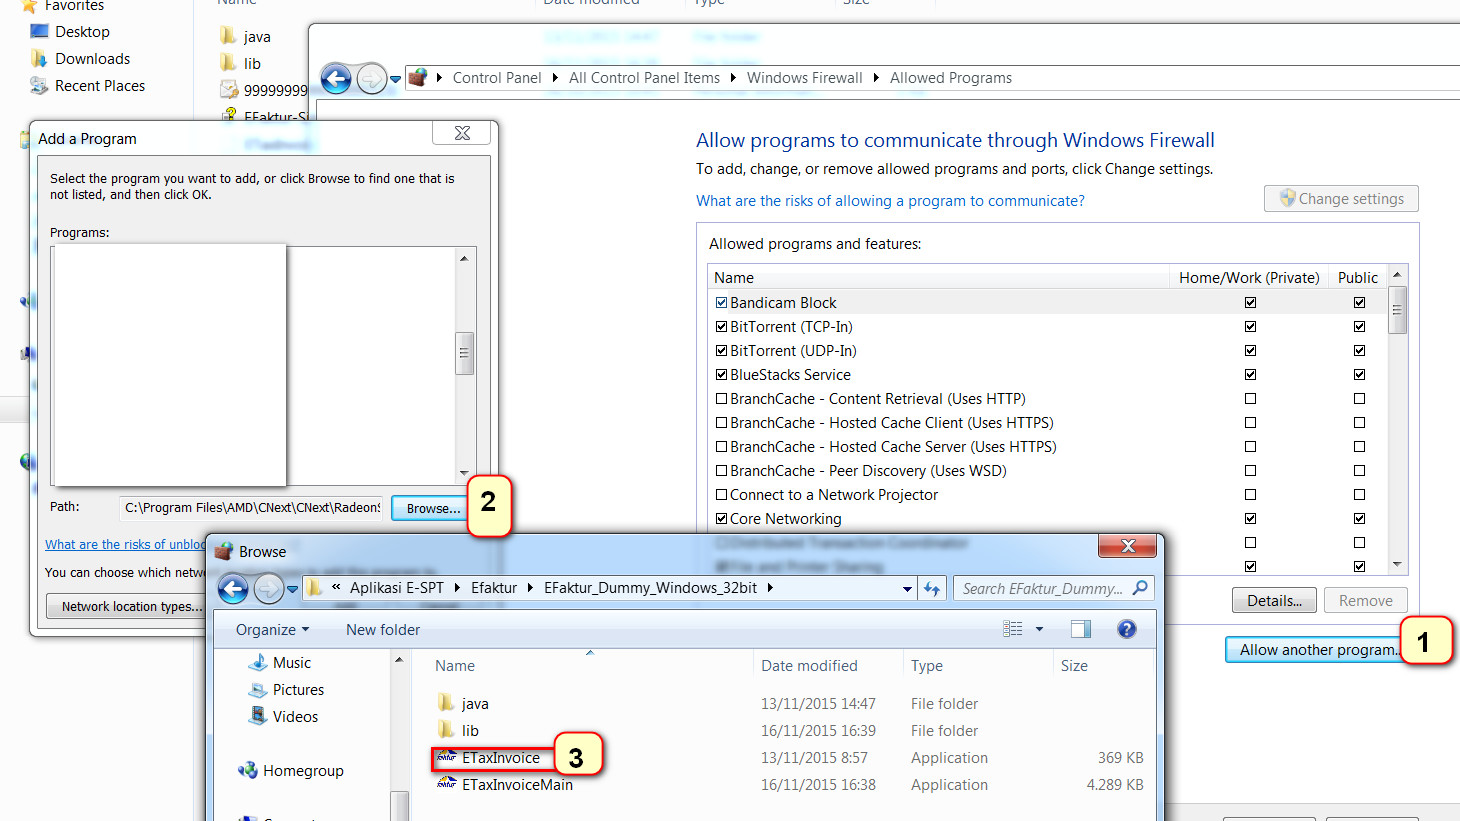Toggle Bandicam Block Home/Work (Private) checkbox
Image resolution: width=1460 pixels, height=821 pixels.
[1250, 303]
